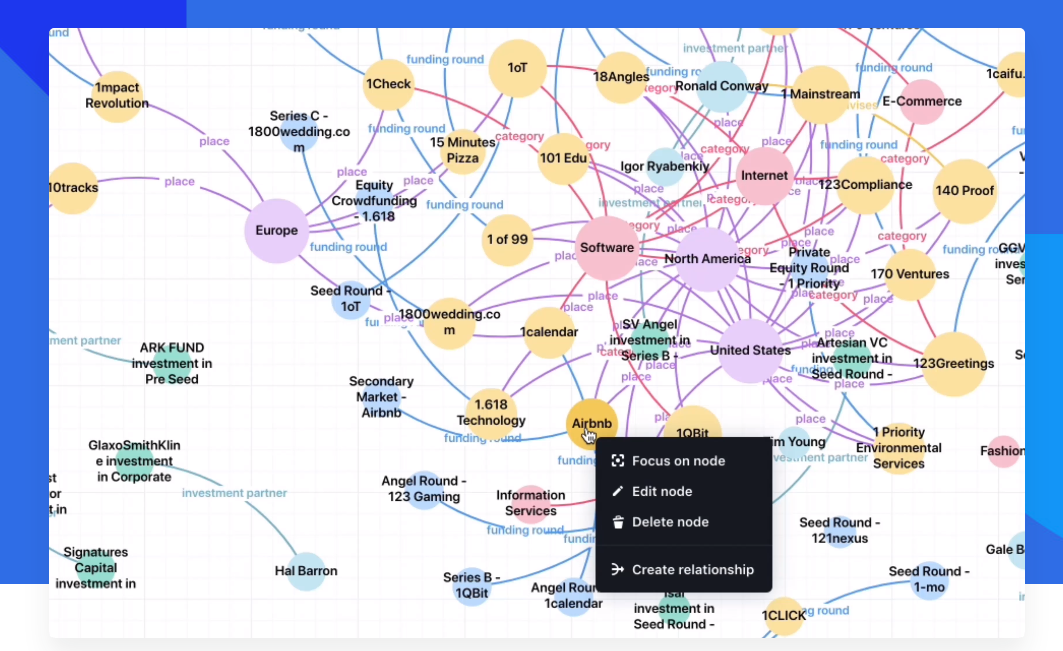Select the 1Check node
Viewport: 1063px width, 651px height.
point(388,84)
